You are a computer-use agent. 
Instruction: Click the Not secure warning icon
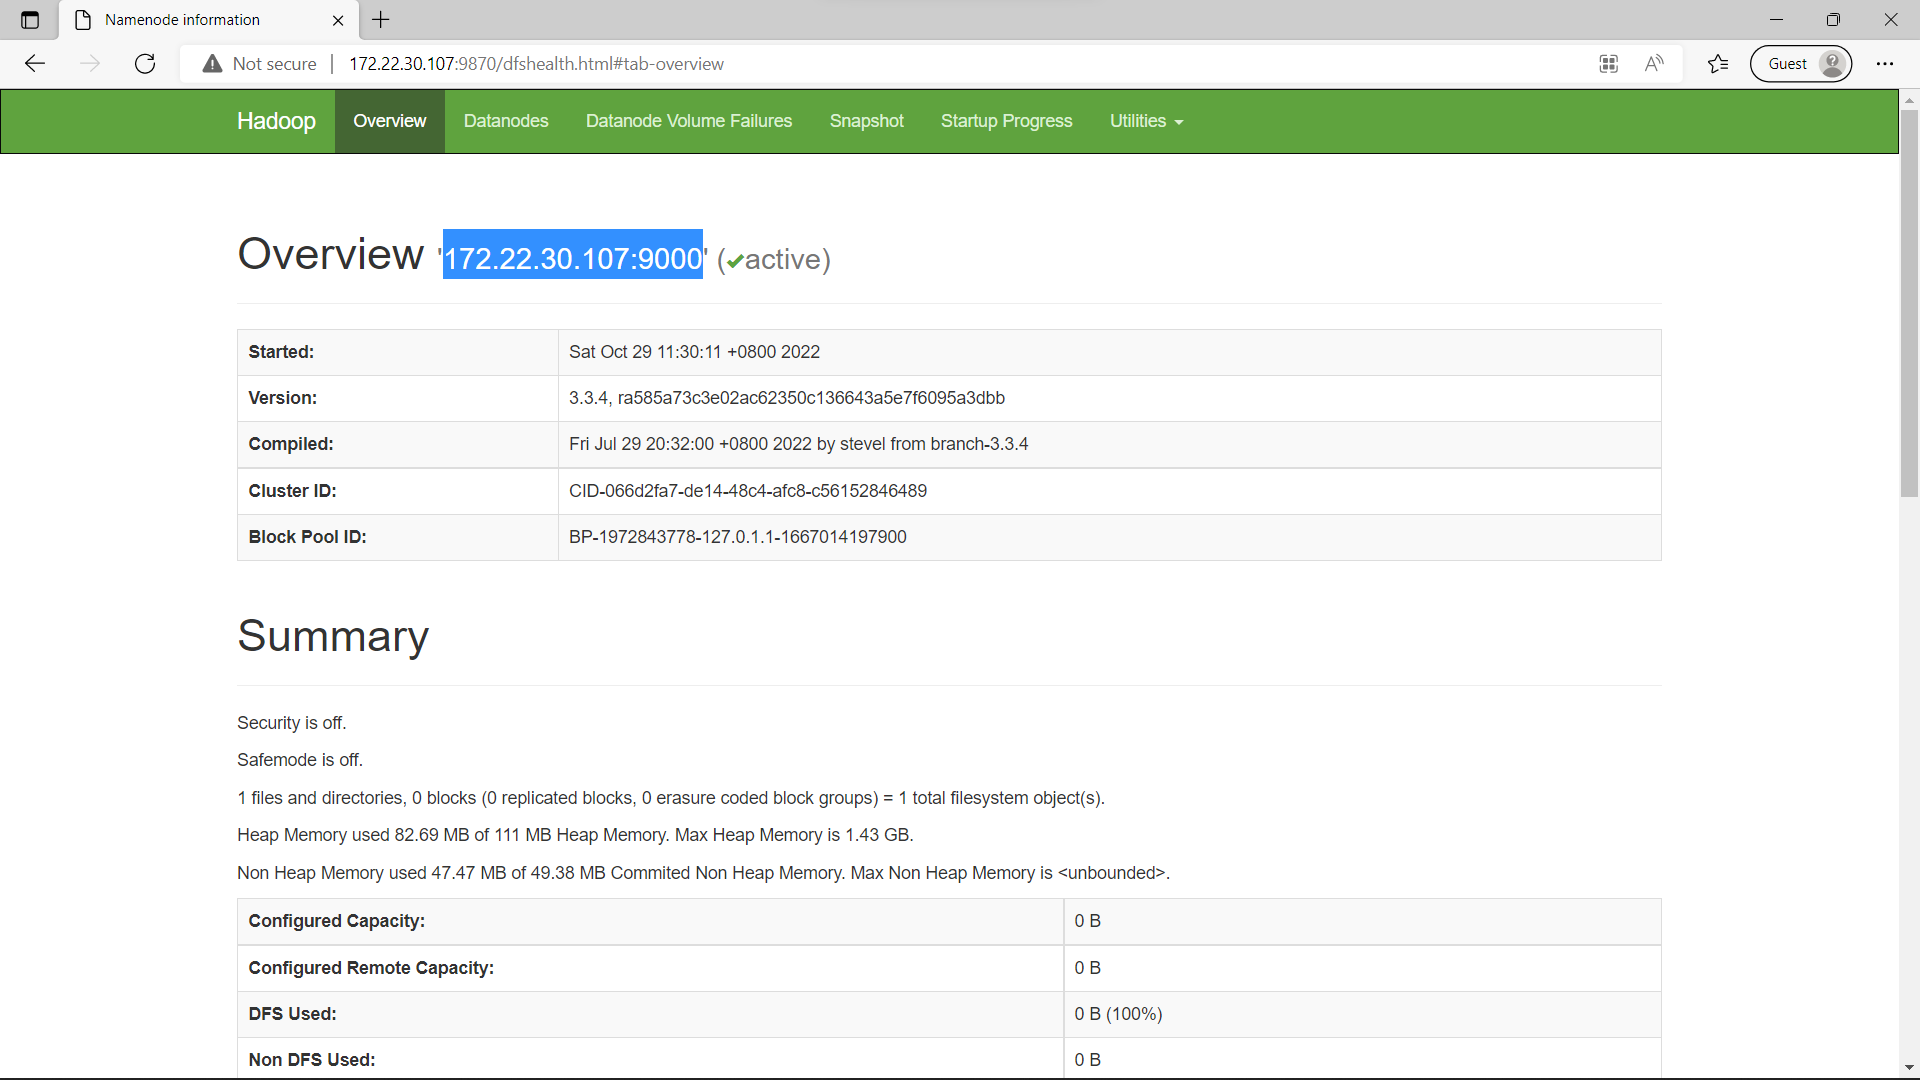pyautogui.click(x=212, y=63)
